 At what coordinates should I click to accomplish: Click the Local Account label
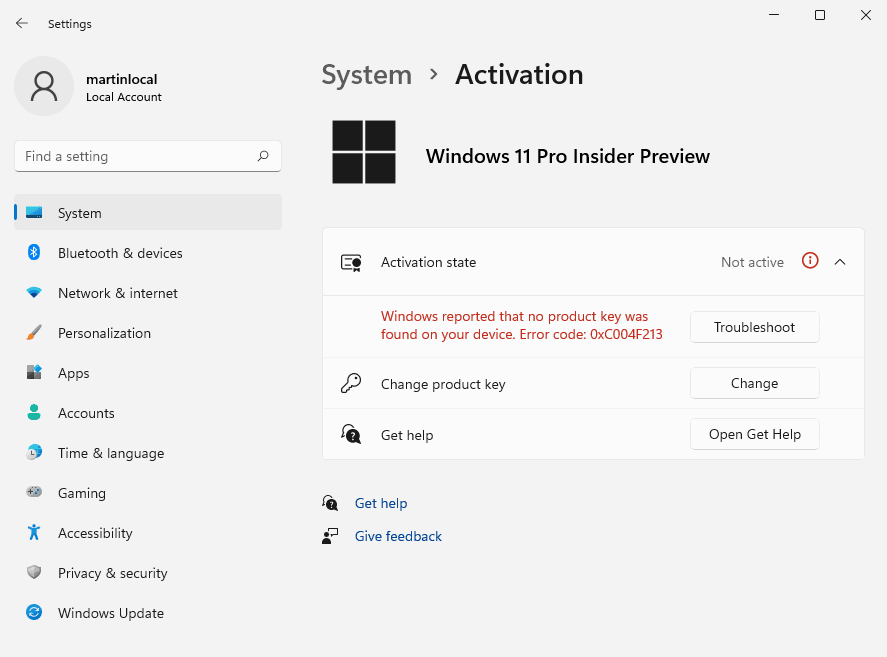(124, 97)
